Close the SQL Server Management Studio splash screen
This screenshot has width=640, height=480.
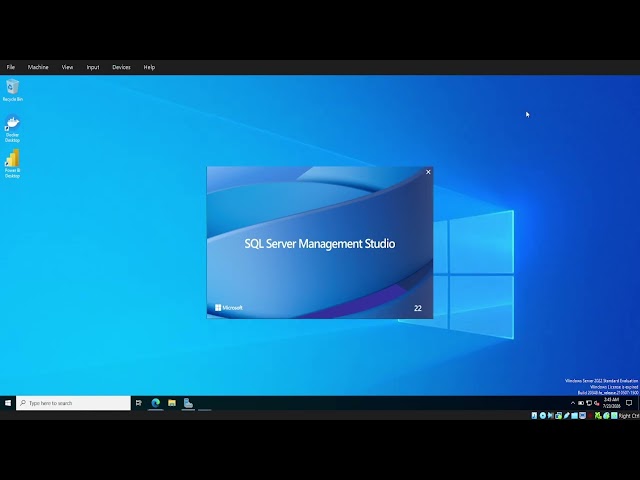[428, 172]
